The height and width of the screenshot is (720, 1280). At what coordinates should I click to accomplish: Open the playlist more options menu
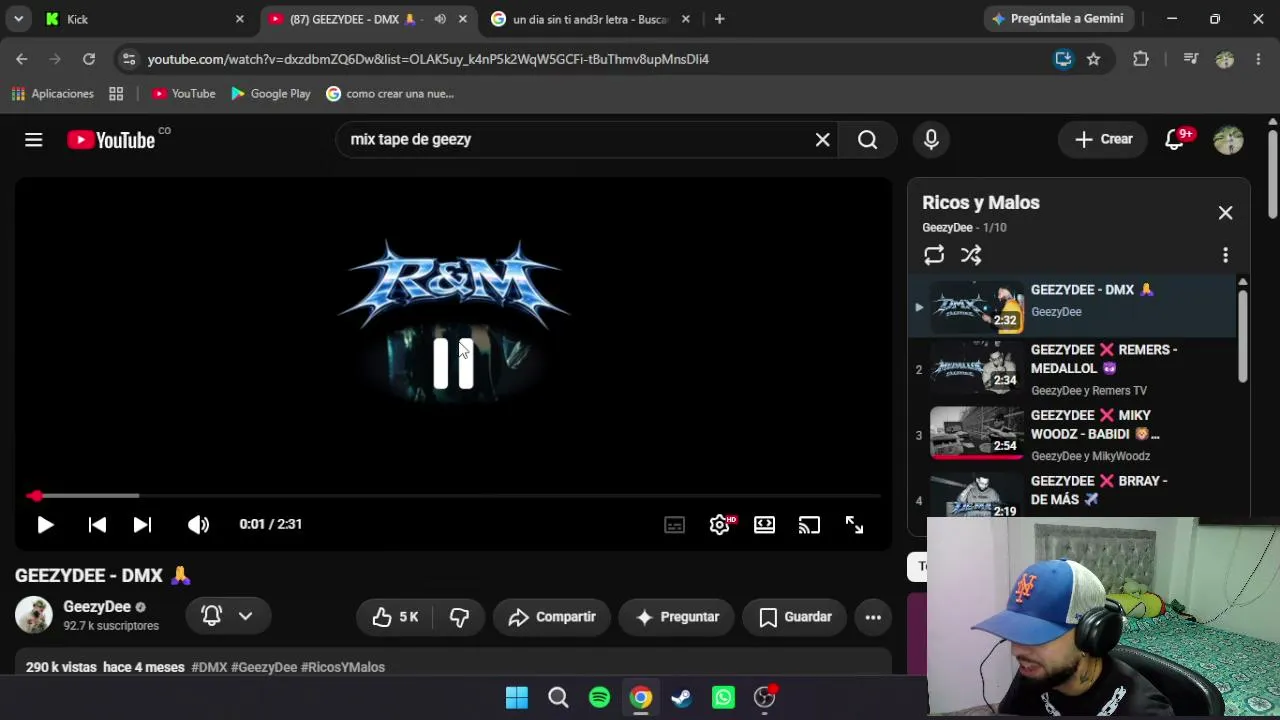click(1225, 255)
